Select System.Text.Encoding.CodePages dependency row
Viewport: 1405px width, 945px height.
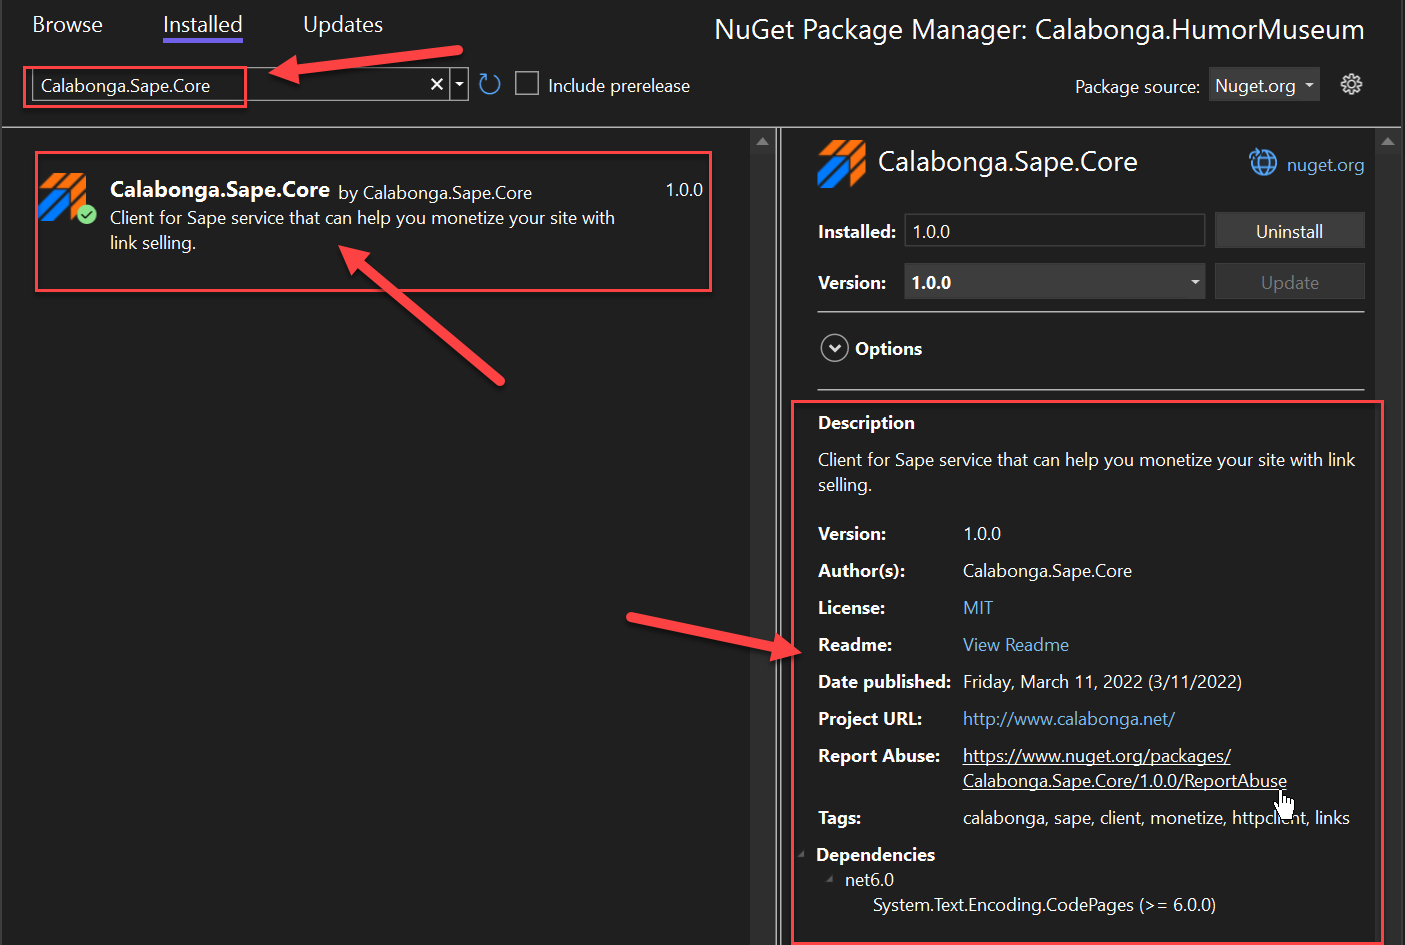pyautogui.click(x=1044, y=905)
